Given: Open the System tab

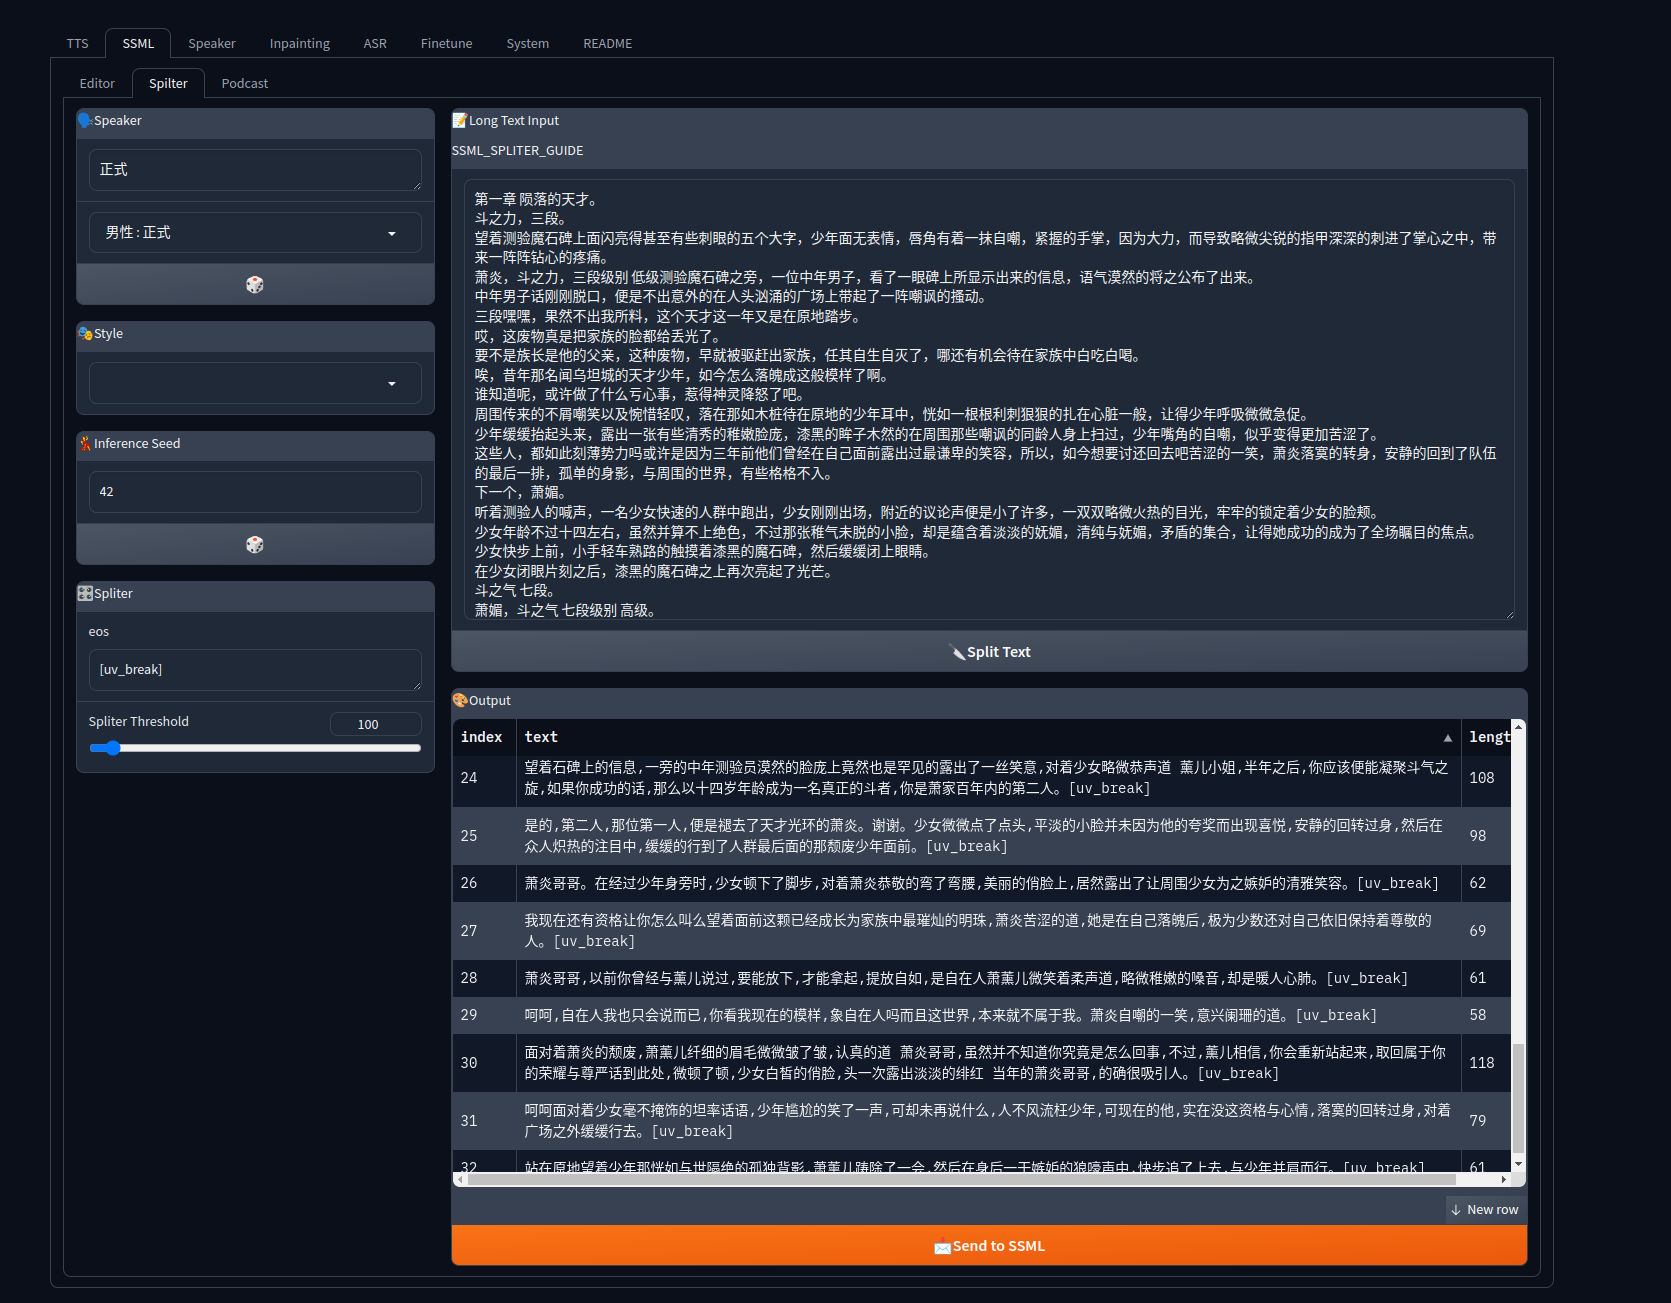Looking at the screenshot, I should pyautogui.click(x=528, y=43).
